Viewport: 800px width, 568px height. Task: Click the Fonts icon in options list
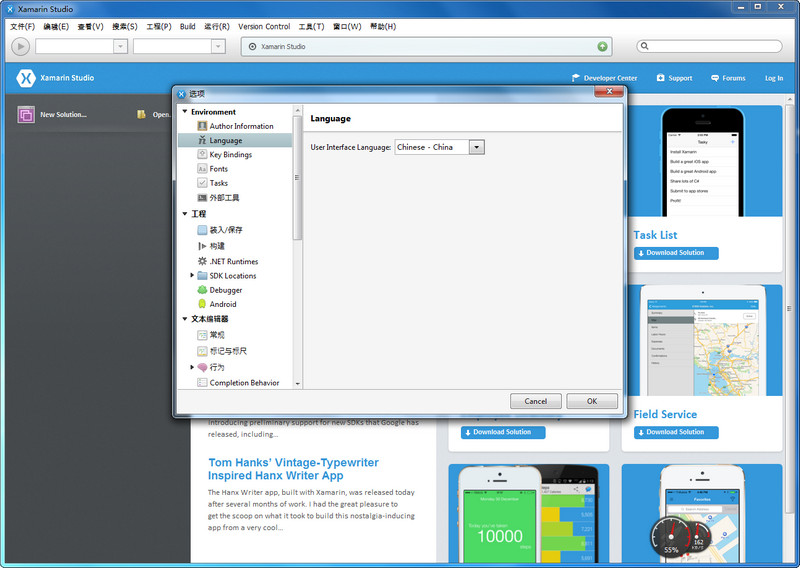click(x=202, y=169)
